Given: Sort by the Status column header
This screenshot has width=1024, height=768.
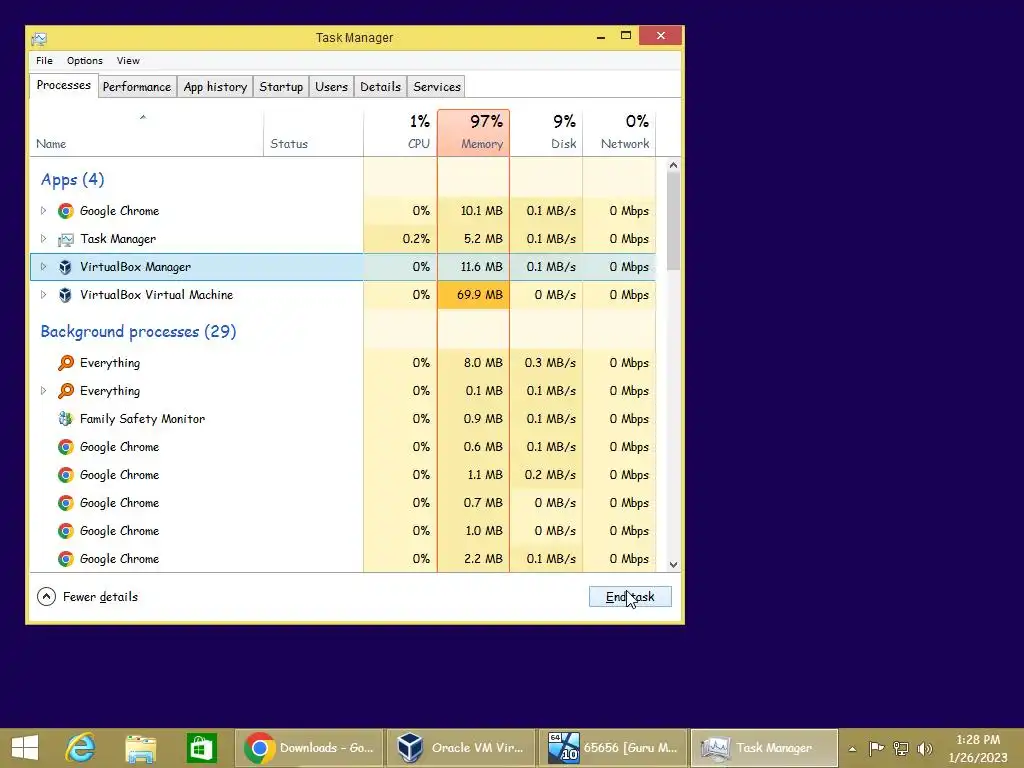Looking at the screenshot, I should (x=313, y=133).
